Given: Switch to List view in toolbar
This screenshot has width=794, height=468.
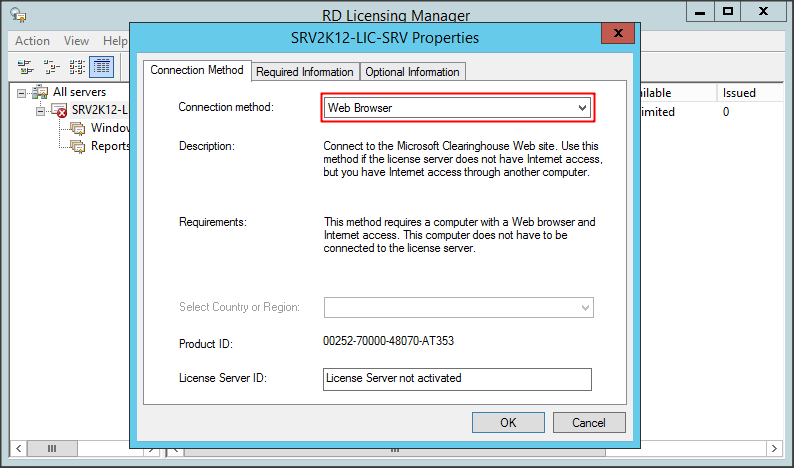Looking at the screenshot, I should point(75,67).
